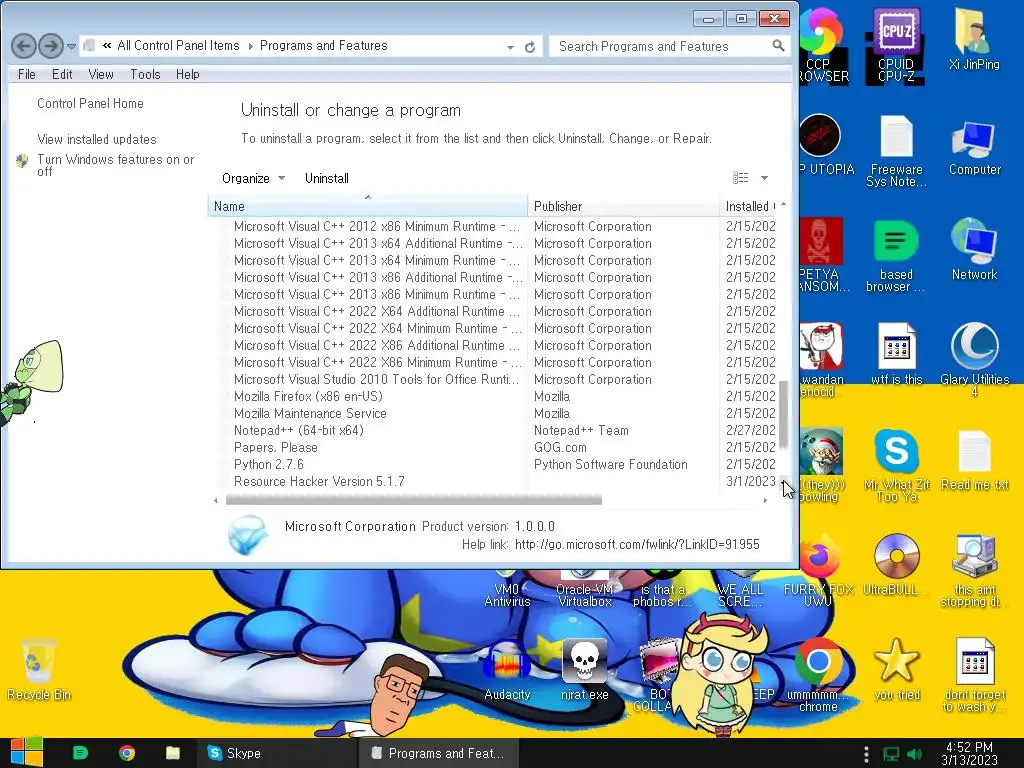This screenshot has height=768, width=1024.
Task: Click the taskbar volume speaker icon
Action: pyautogui.click(x=914, y=754)
